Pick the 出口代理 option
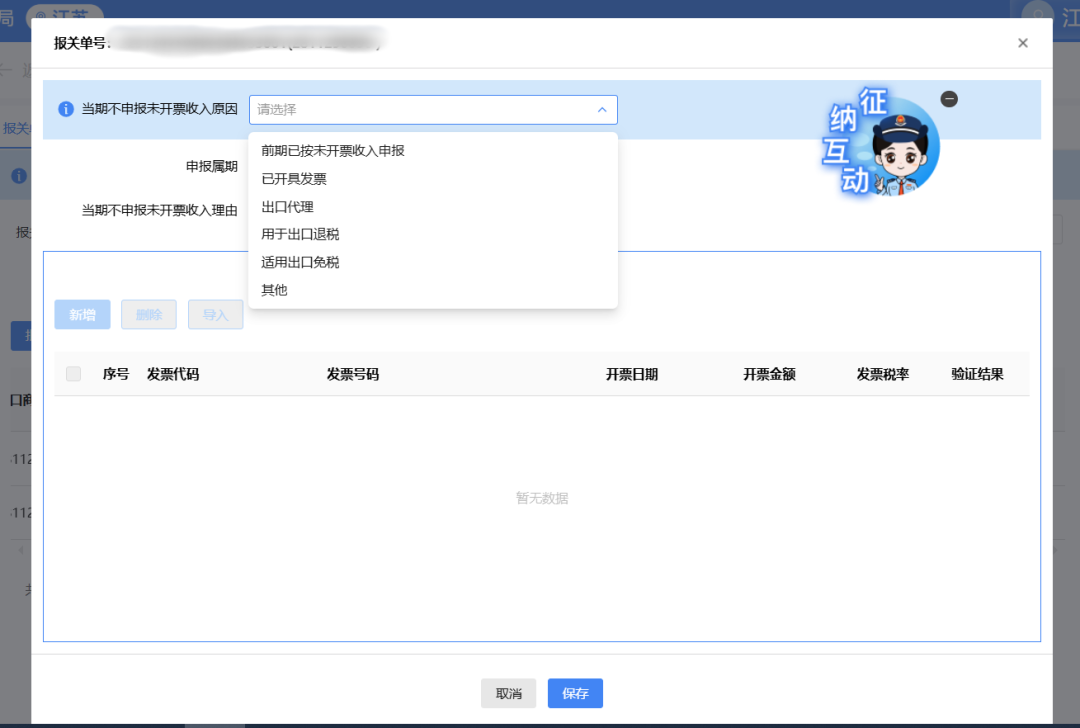 287,207
